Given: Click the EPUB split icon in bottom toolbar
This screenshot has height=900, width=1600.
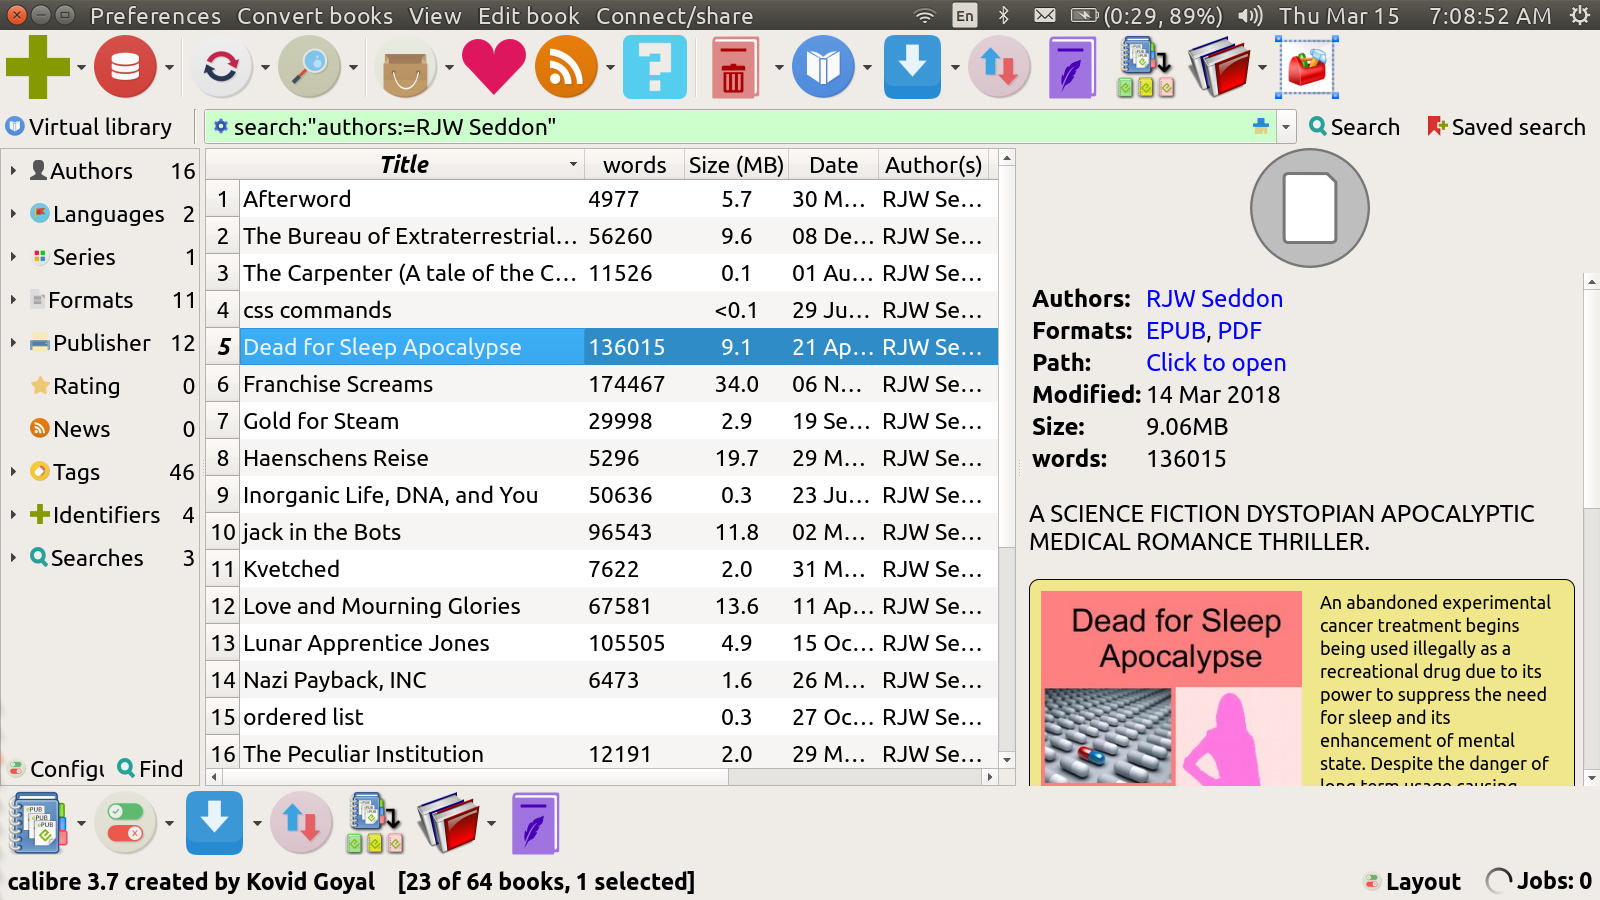Looking at the screenshot, I should pyautogui.click(x=374, y=823).
